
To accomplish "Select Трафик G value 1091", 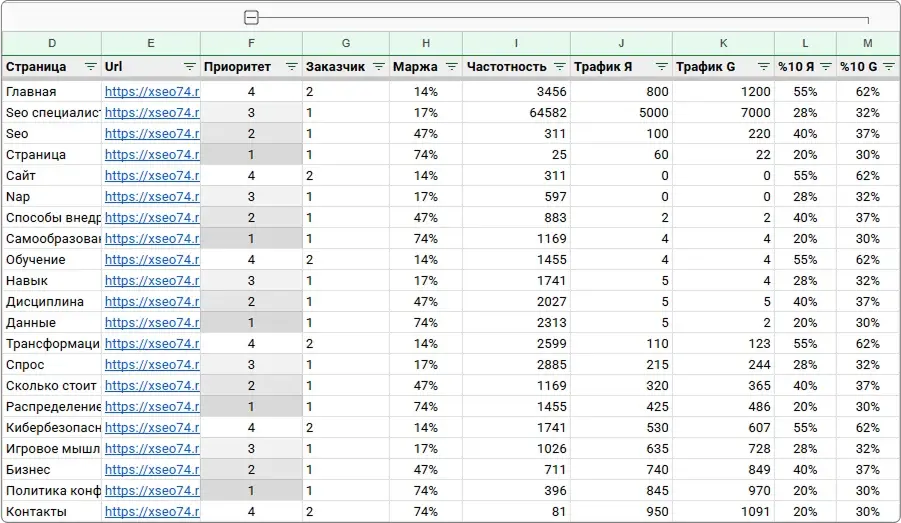I will (723, 512).
